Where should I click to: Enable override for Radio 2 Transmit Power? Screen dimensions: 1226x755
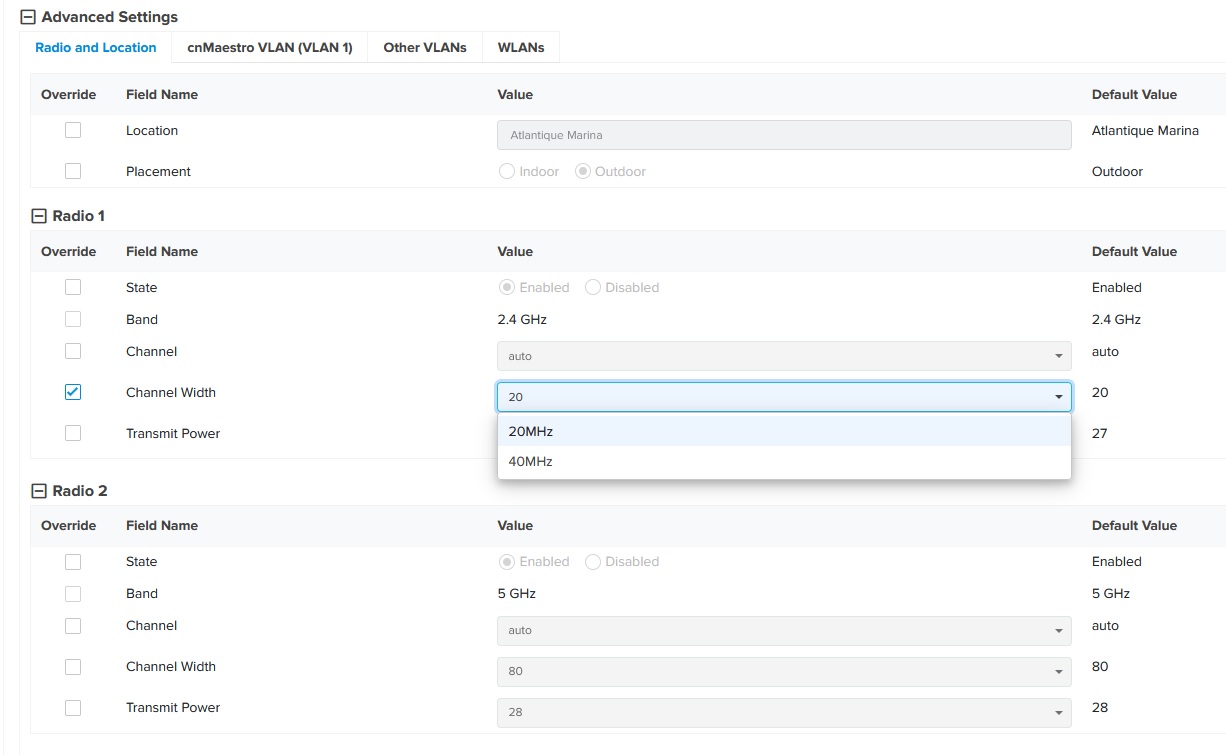73,708
